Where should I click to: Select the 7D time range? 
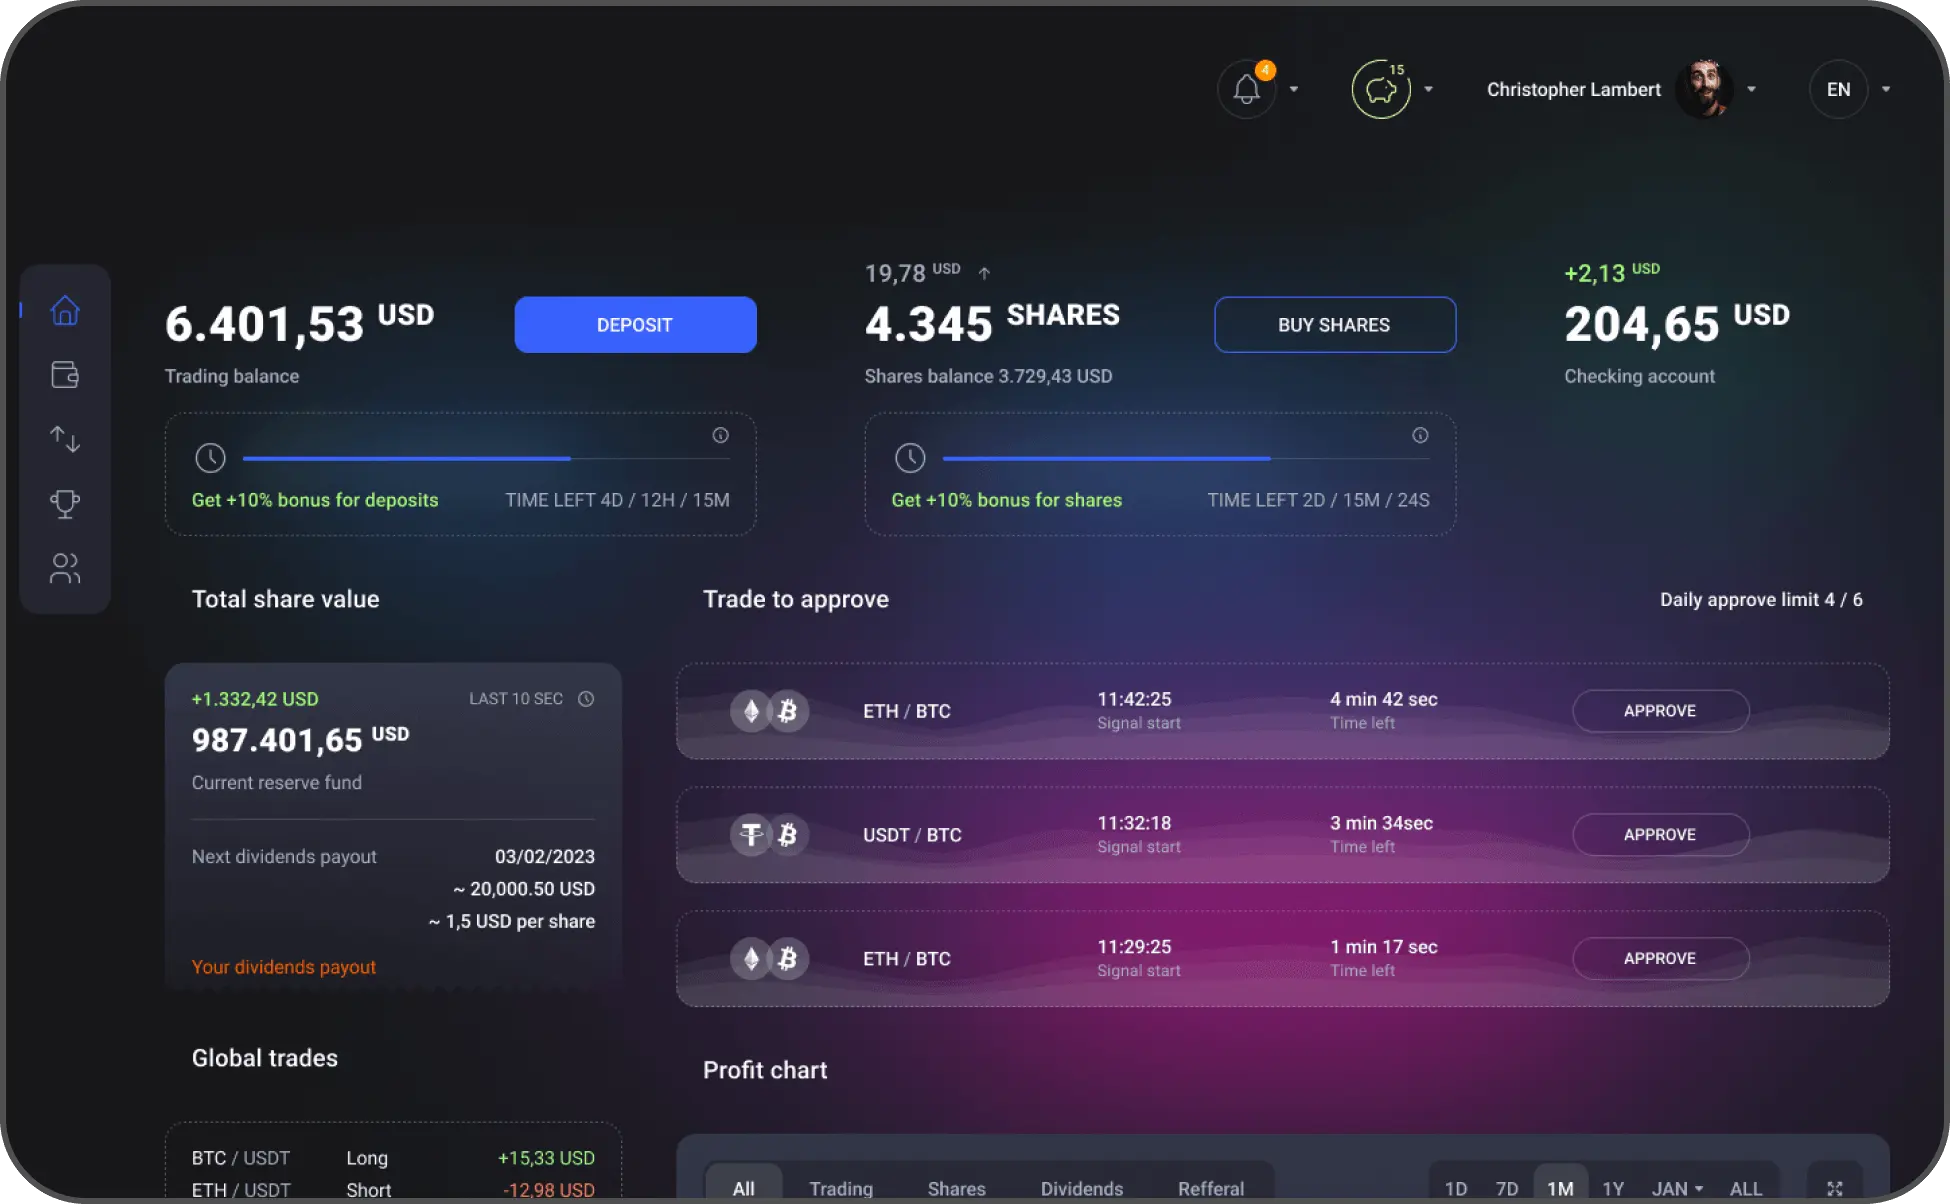(x=1506, y=1188)
